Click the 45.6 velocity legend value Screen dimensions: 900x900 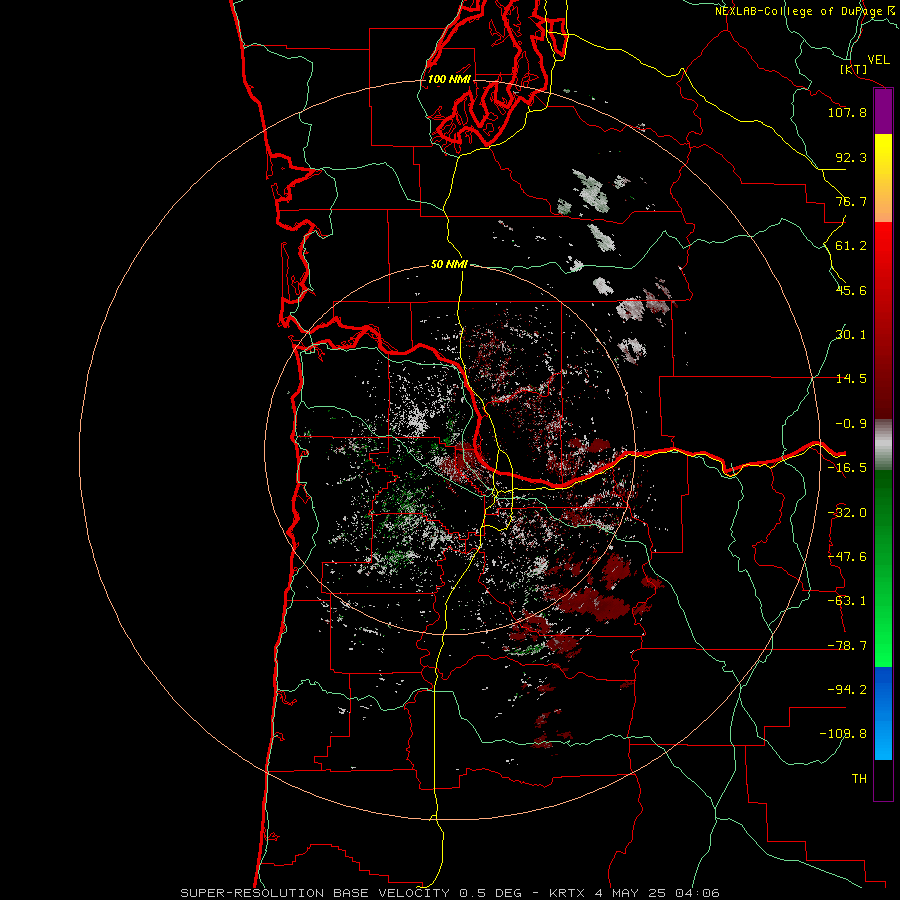pyautogui.click(x=851, y=290)
